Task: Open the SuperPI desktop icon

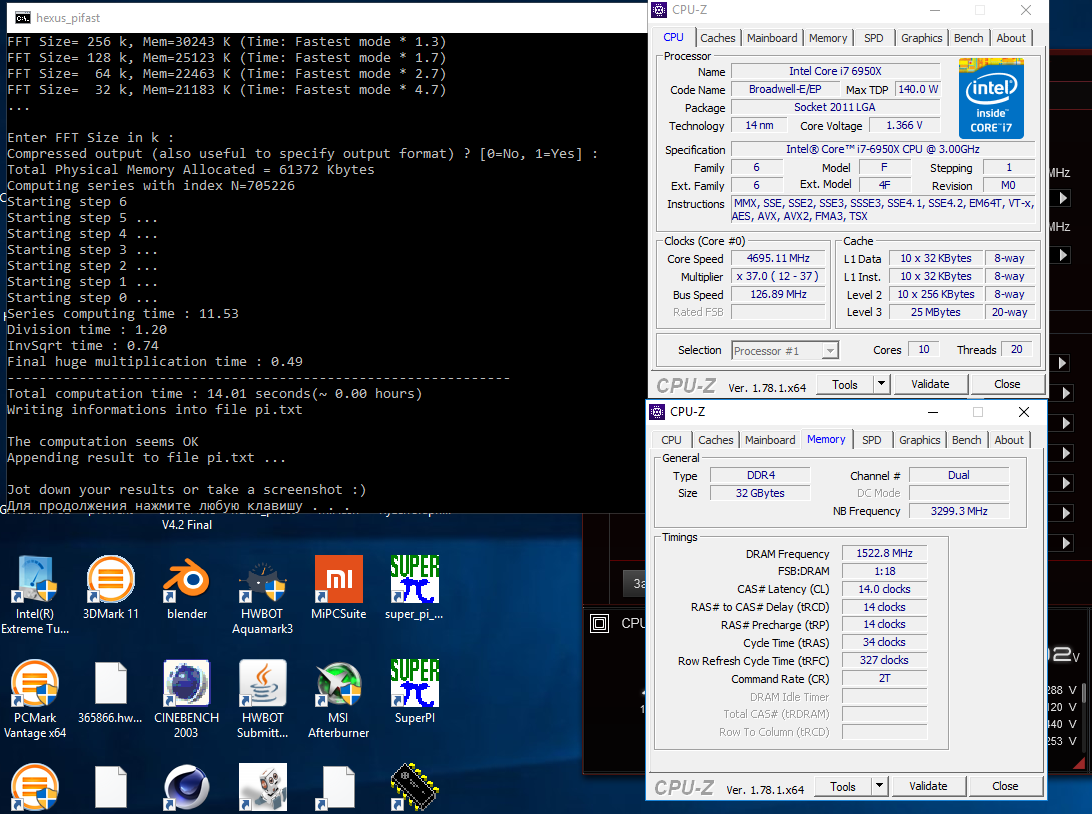Action: (414, 691)
